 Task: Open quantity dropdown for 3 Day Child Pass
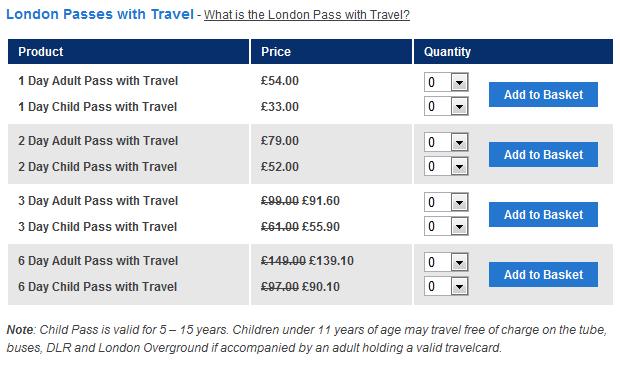[446, 226]
